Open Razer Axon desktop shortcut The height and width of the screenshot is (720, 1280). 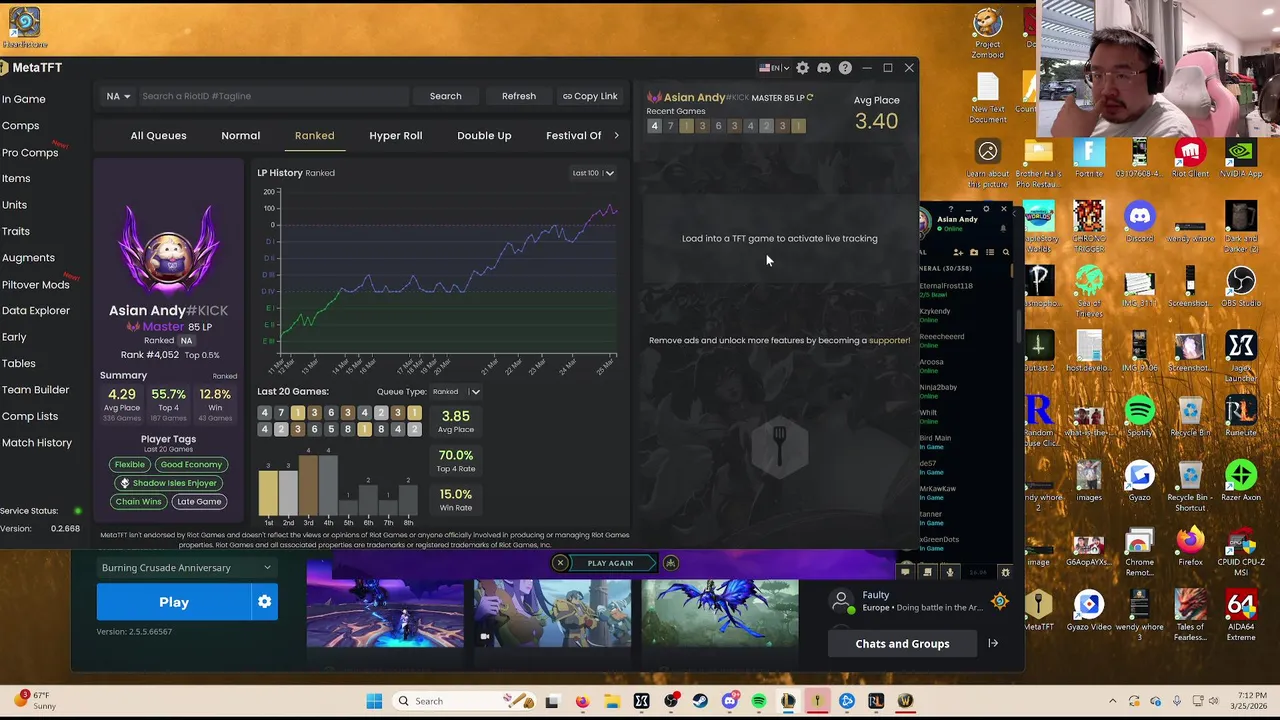coord(1241,481)
